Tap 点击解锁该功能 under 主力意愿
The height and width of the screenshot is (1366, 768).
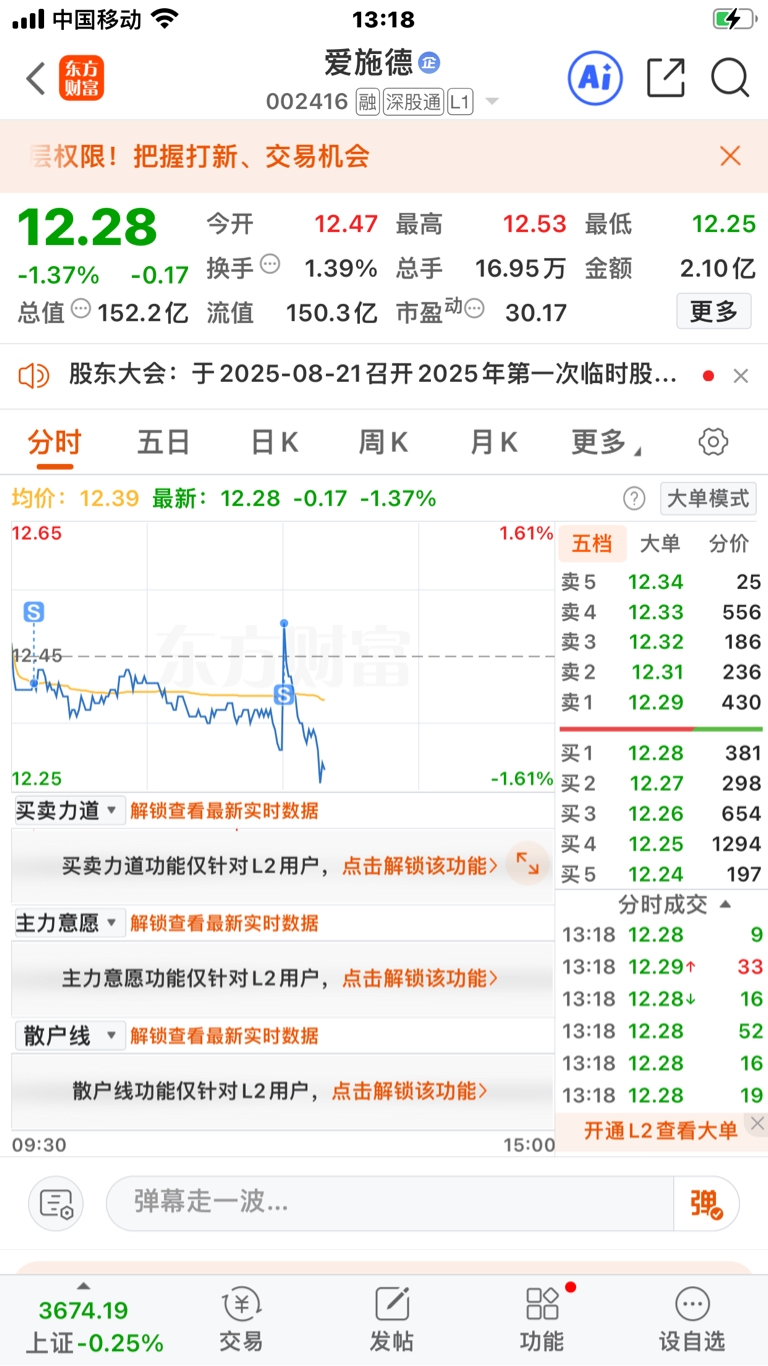point(420,978)
